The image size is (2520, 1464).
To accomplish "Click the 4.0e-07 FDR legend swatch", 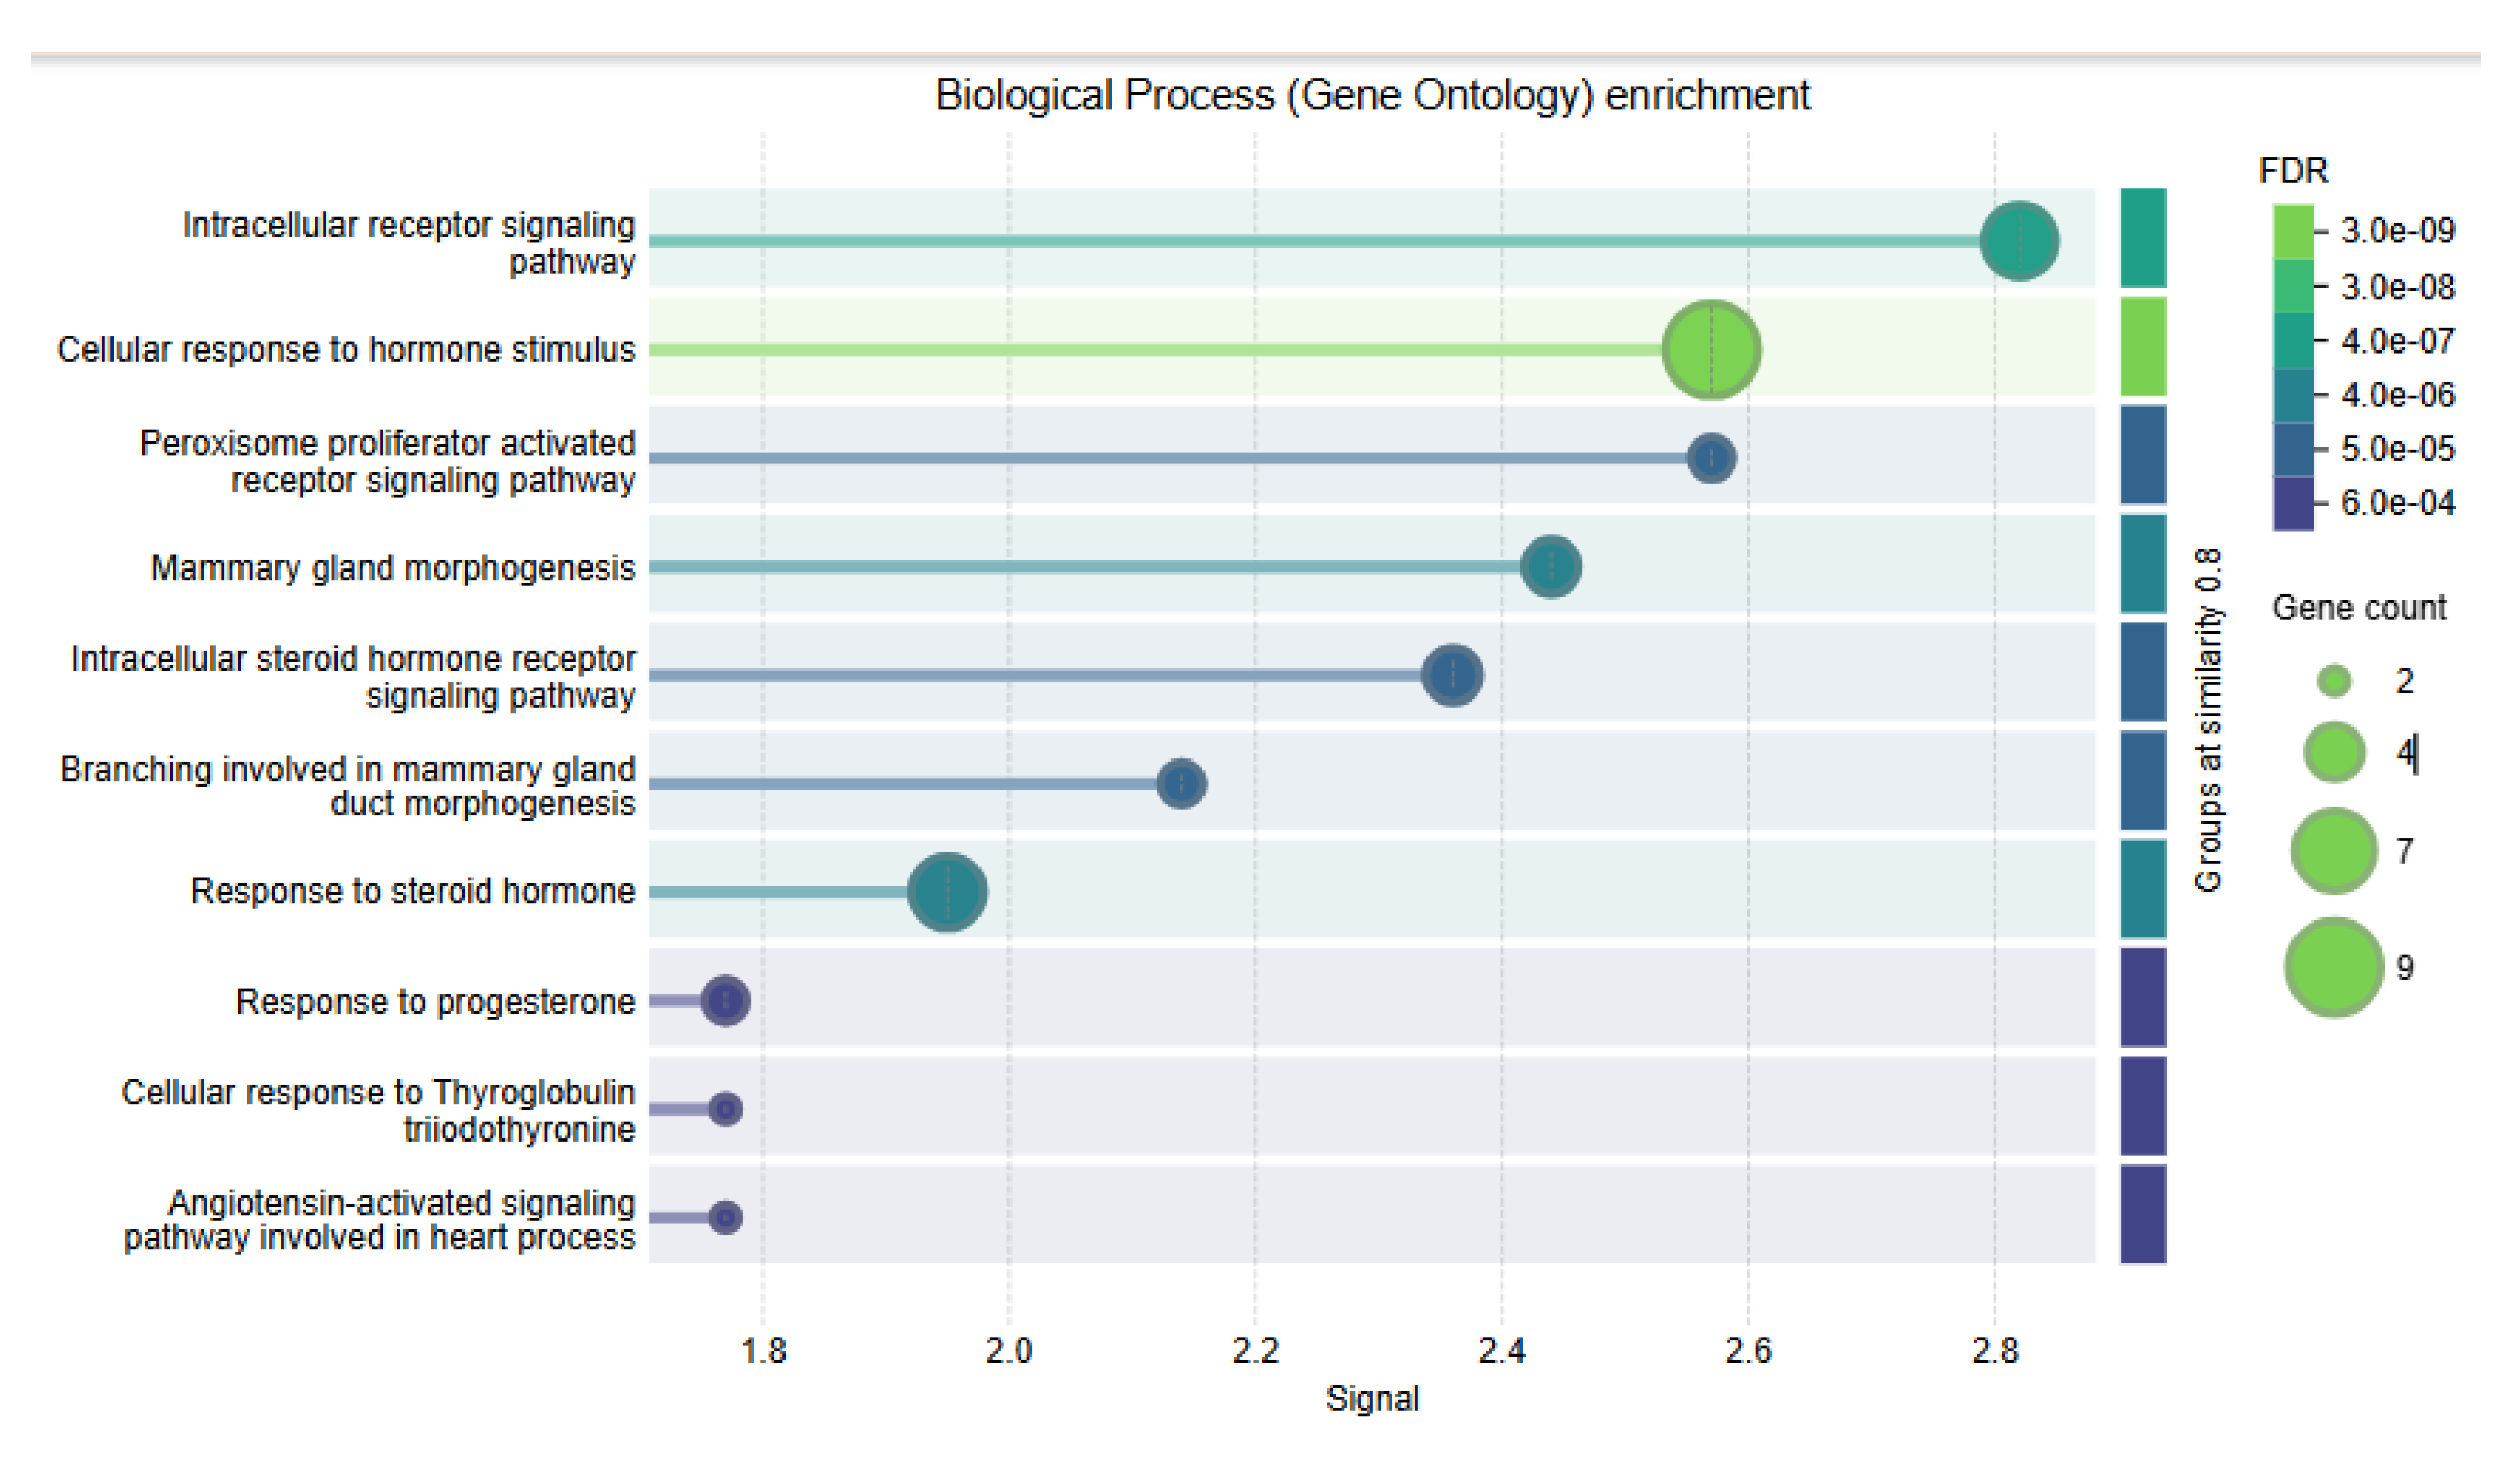I will [2293, 341].
